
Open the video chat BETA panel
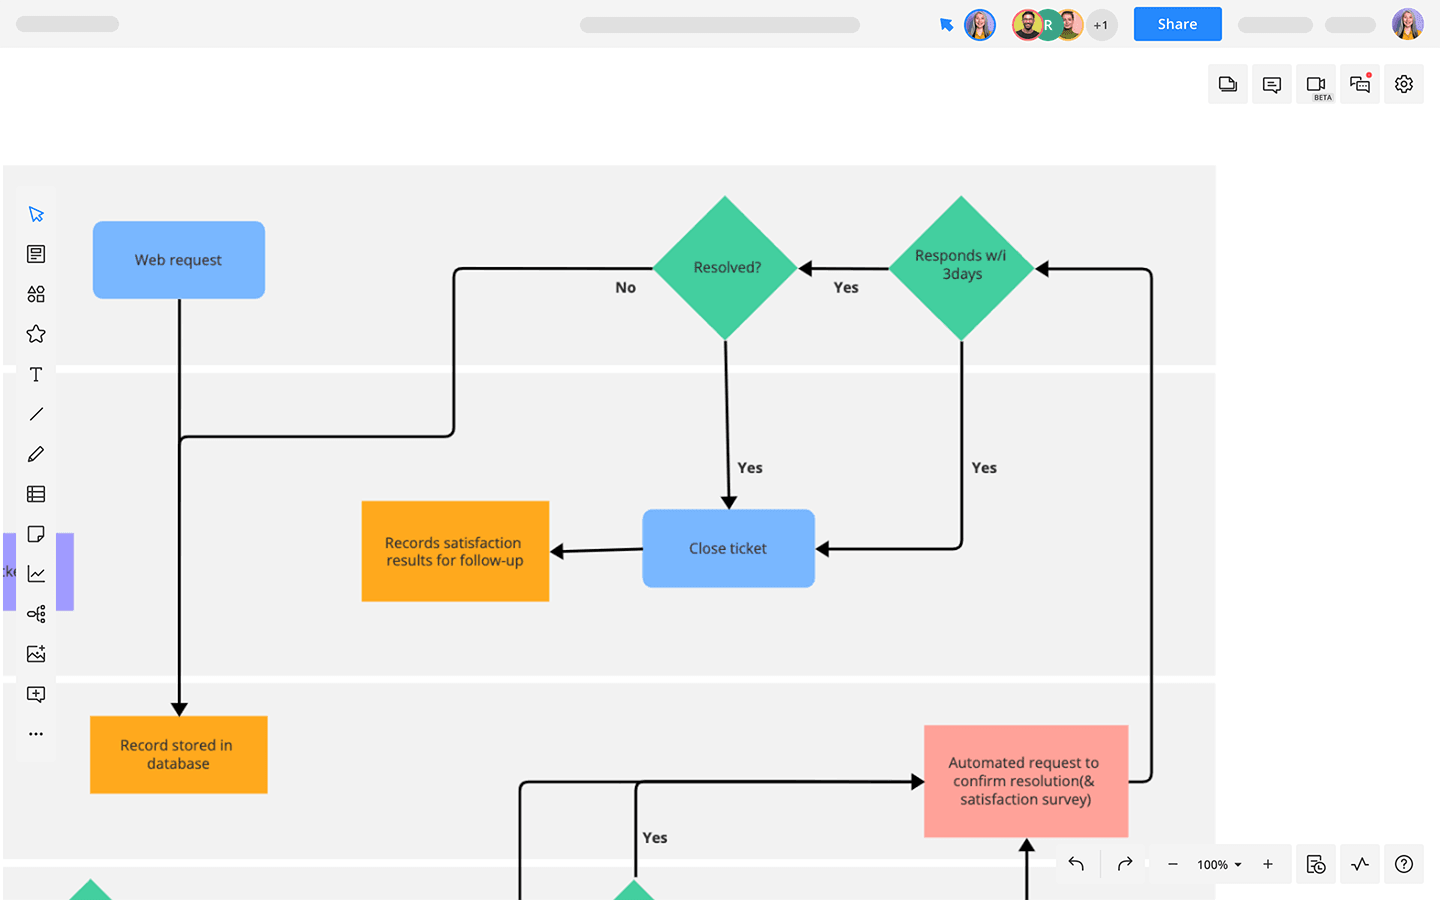tap(1316, 85)
